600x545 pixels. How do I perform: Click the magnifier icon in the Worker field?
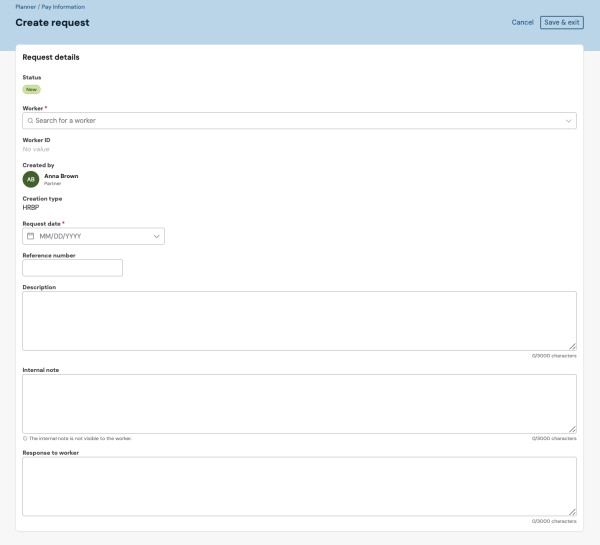[x=30, y=121]
